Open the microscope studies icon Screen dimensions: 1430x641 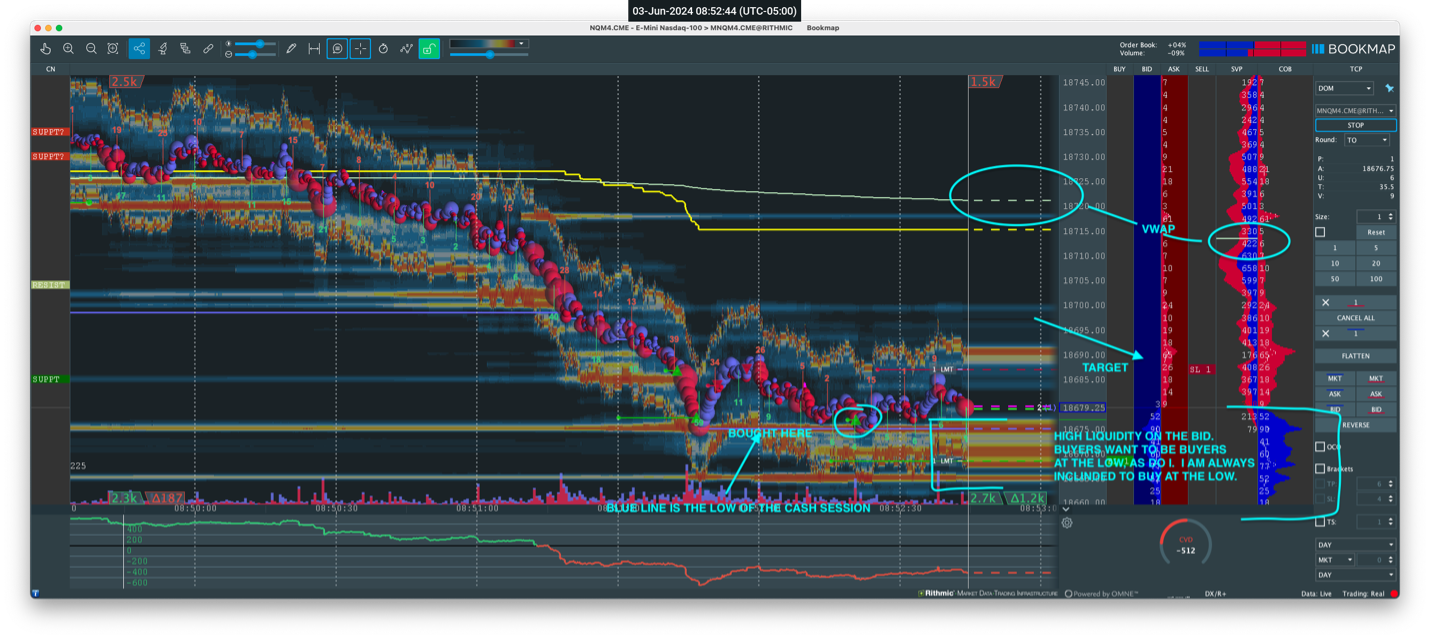tap(163, 48)
